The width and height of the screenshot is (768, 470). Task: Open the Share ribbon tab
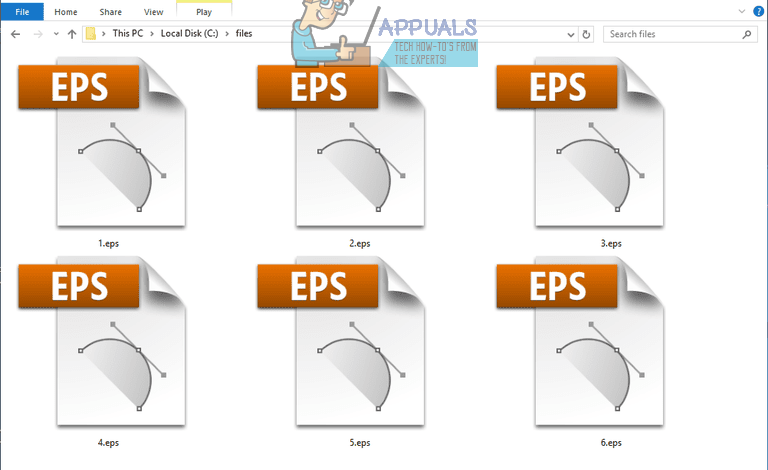tap(111, 12)
